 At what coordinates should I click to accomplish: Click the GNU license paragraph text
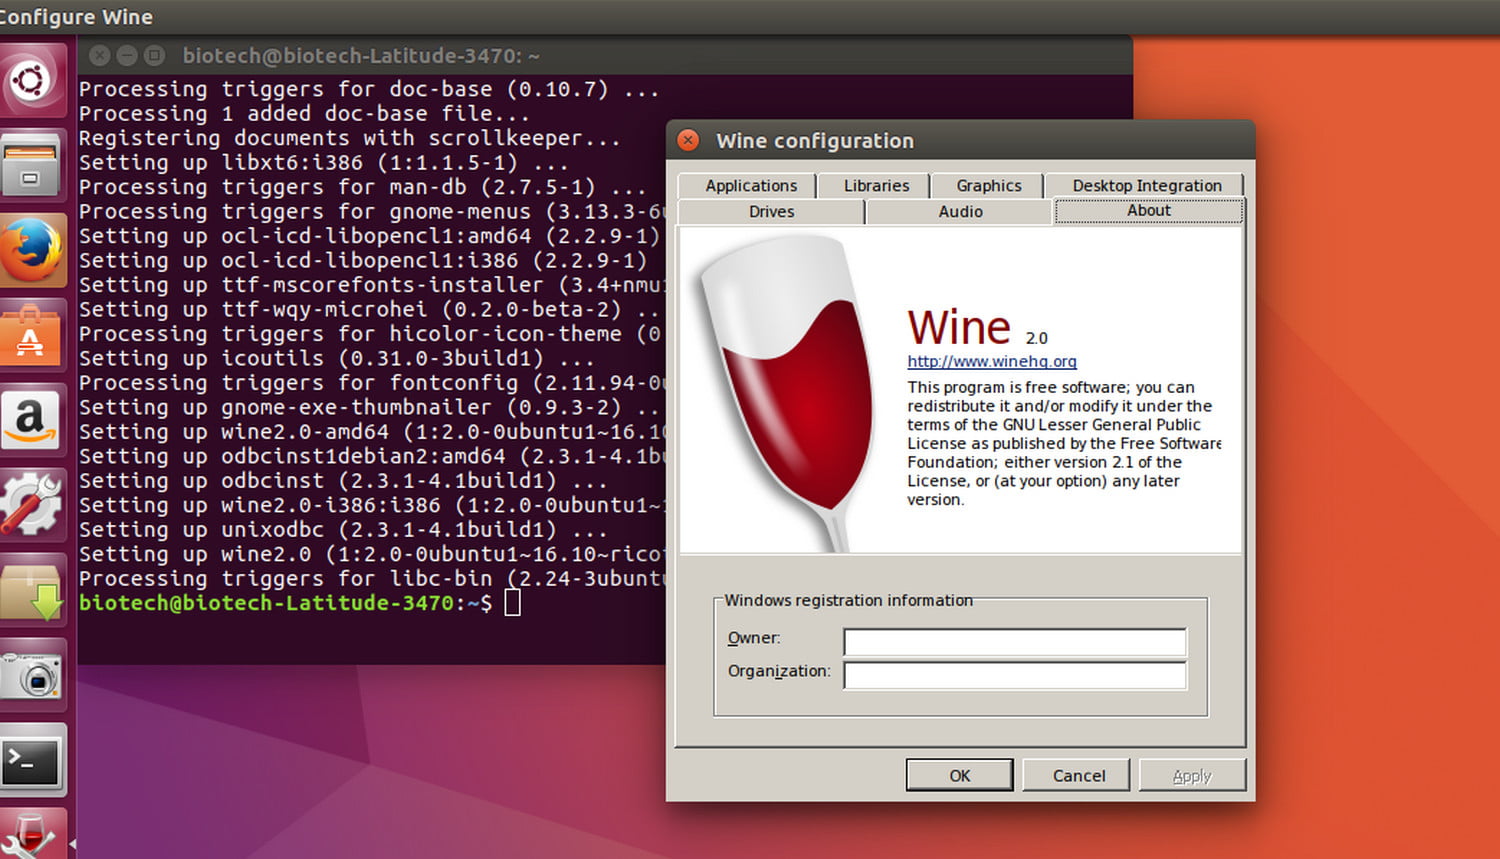point(1064,443)
